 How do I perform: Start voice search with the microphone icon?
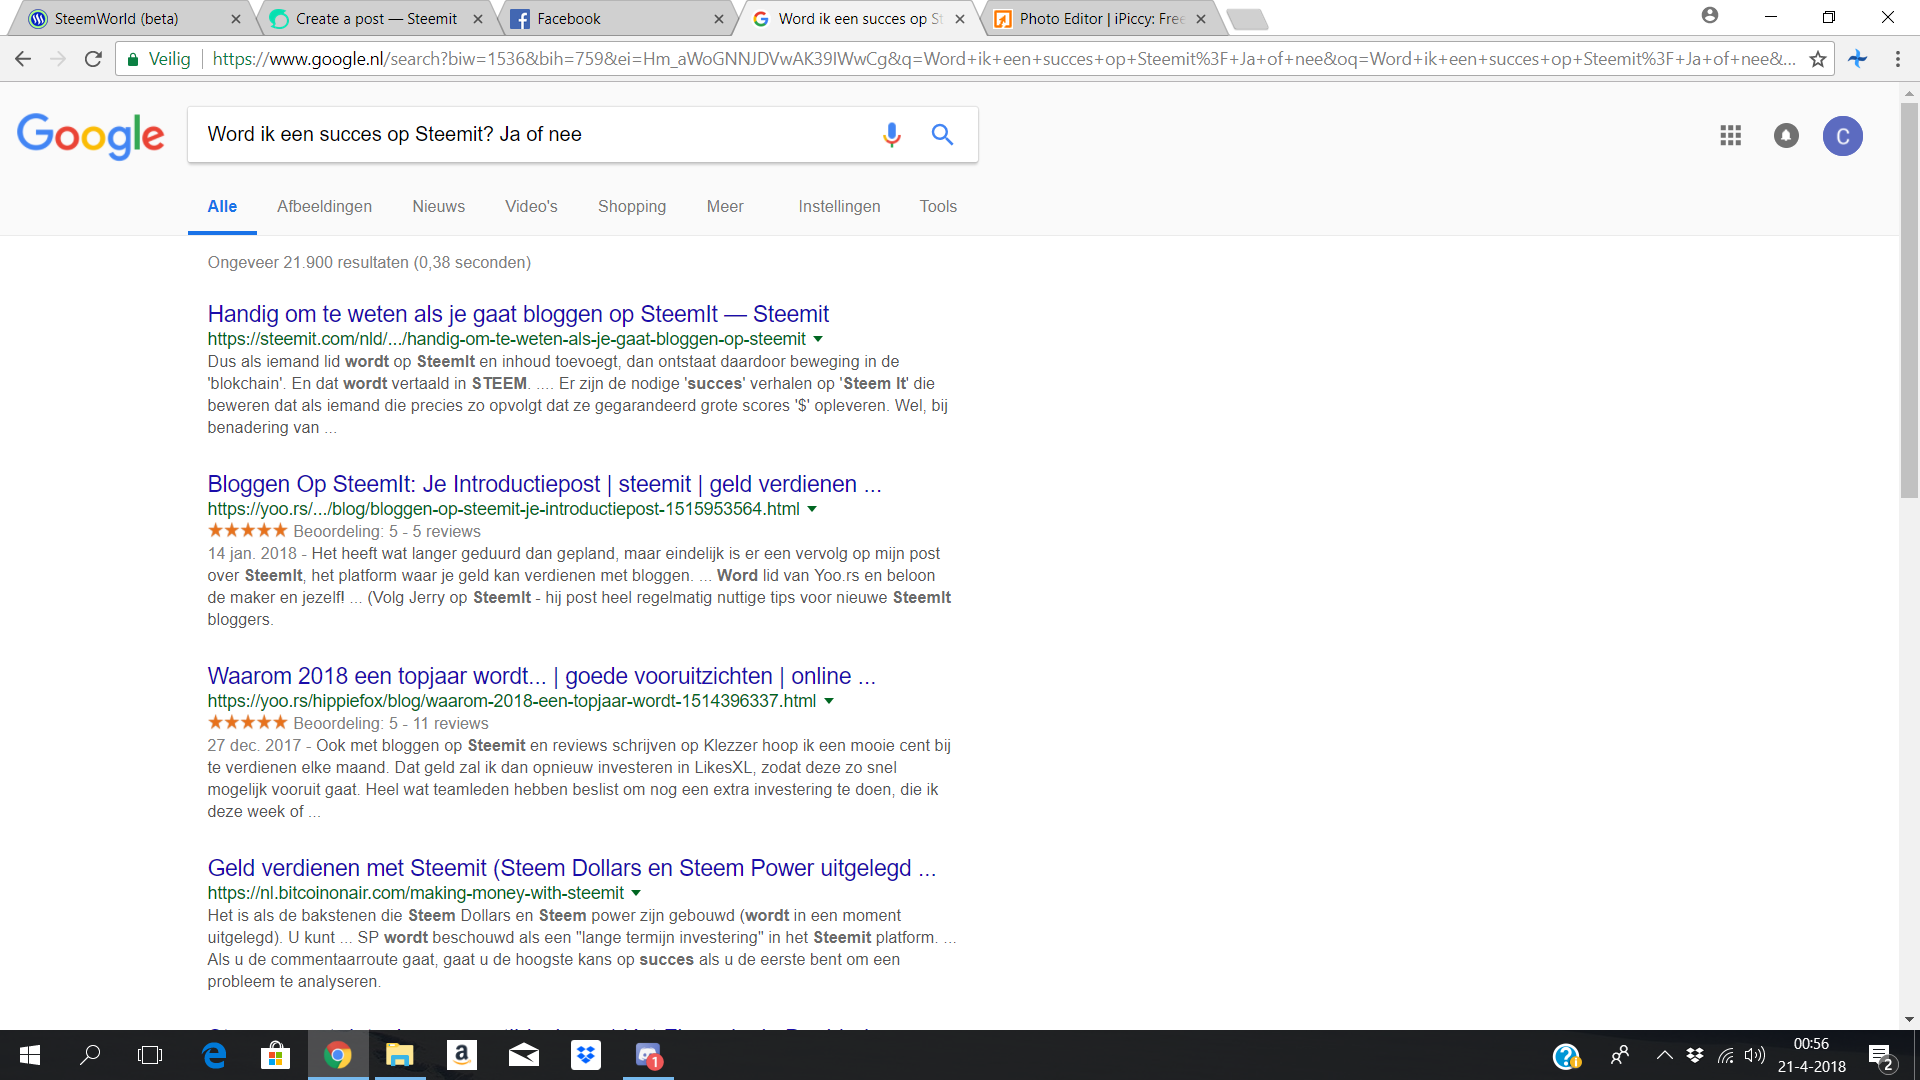click(891, 134)
